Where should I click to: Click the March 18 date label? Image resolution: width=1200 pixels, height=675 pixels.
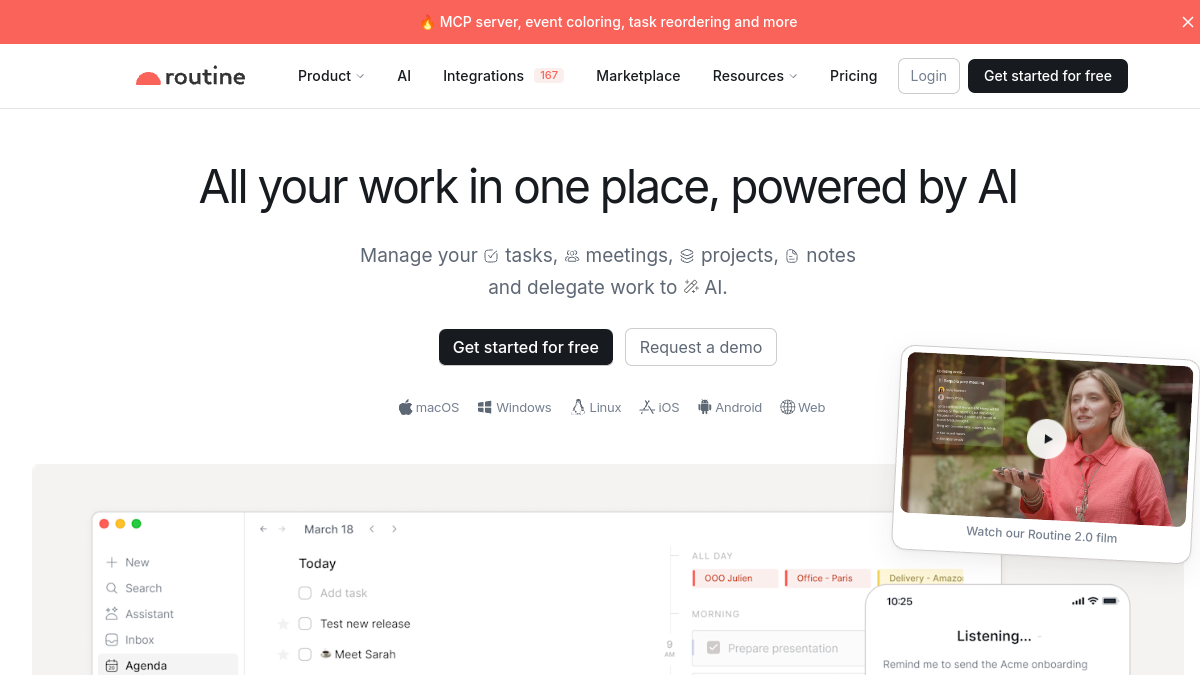(x=329, y=529)
